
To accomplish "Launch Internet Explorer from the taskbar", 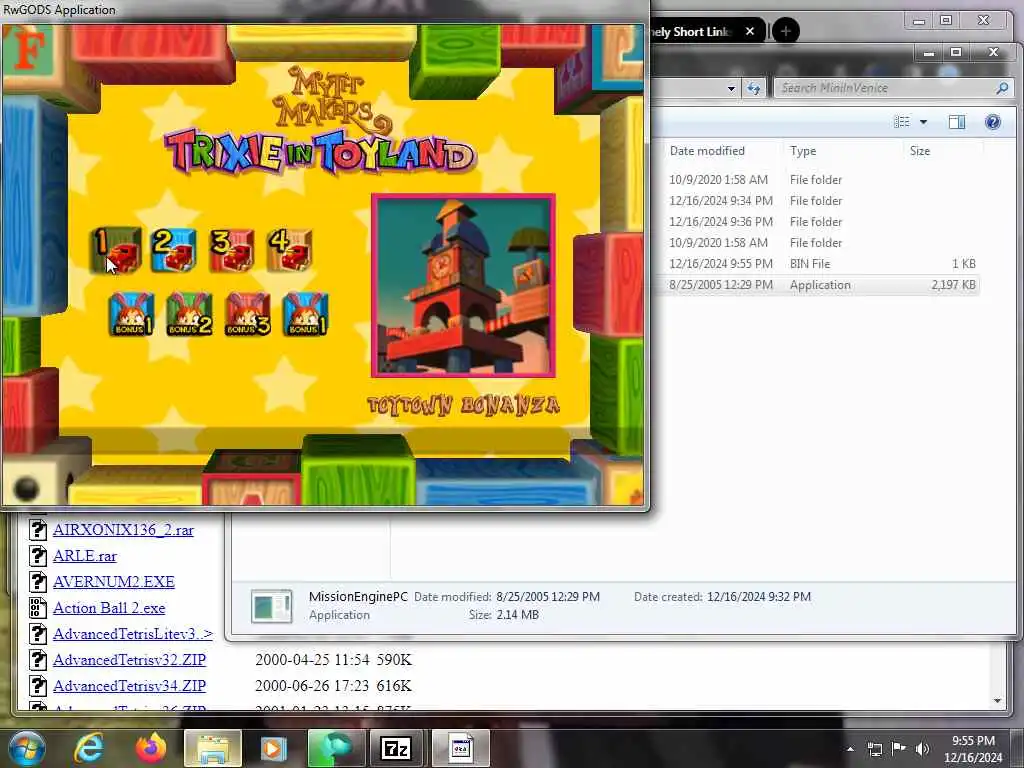I will [x=89, y=748].
